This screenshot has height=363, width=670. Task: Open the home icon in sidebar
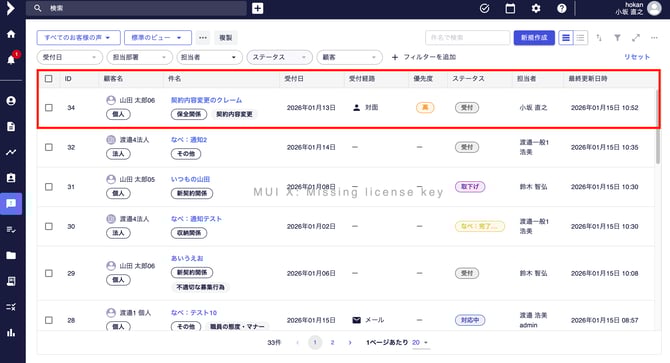11,34
